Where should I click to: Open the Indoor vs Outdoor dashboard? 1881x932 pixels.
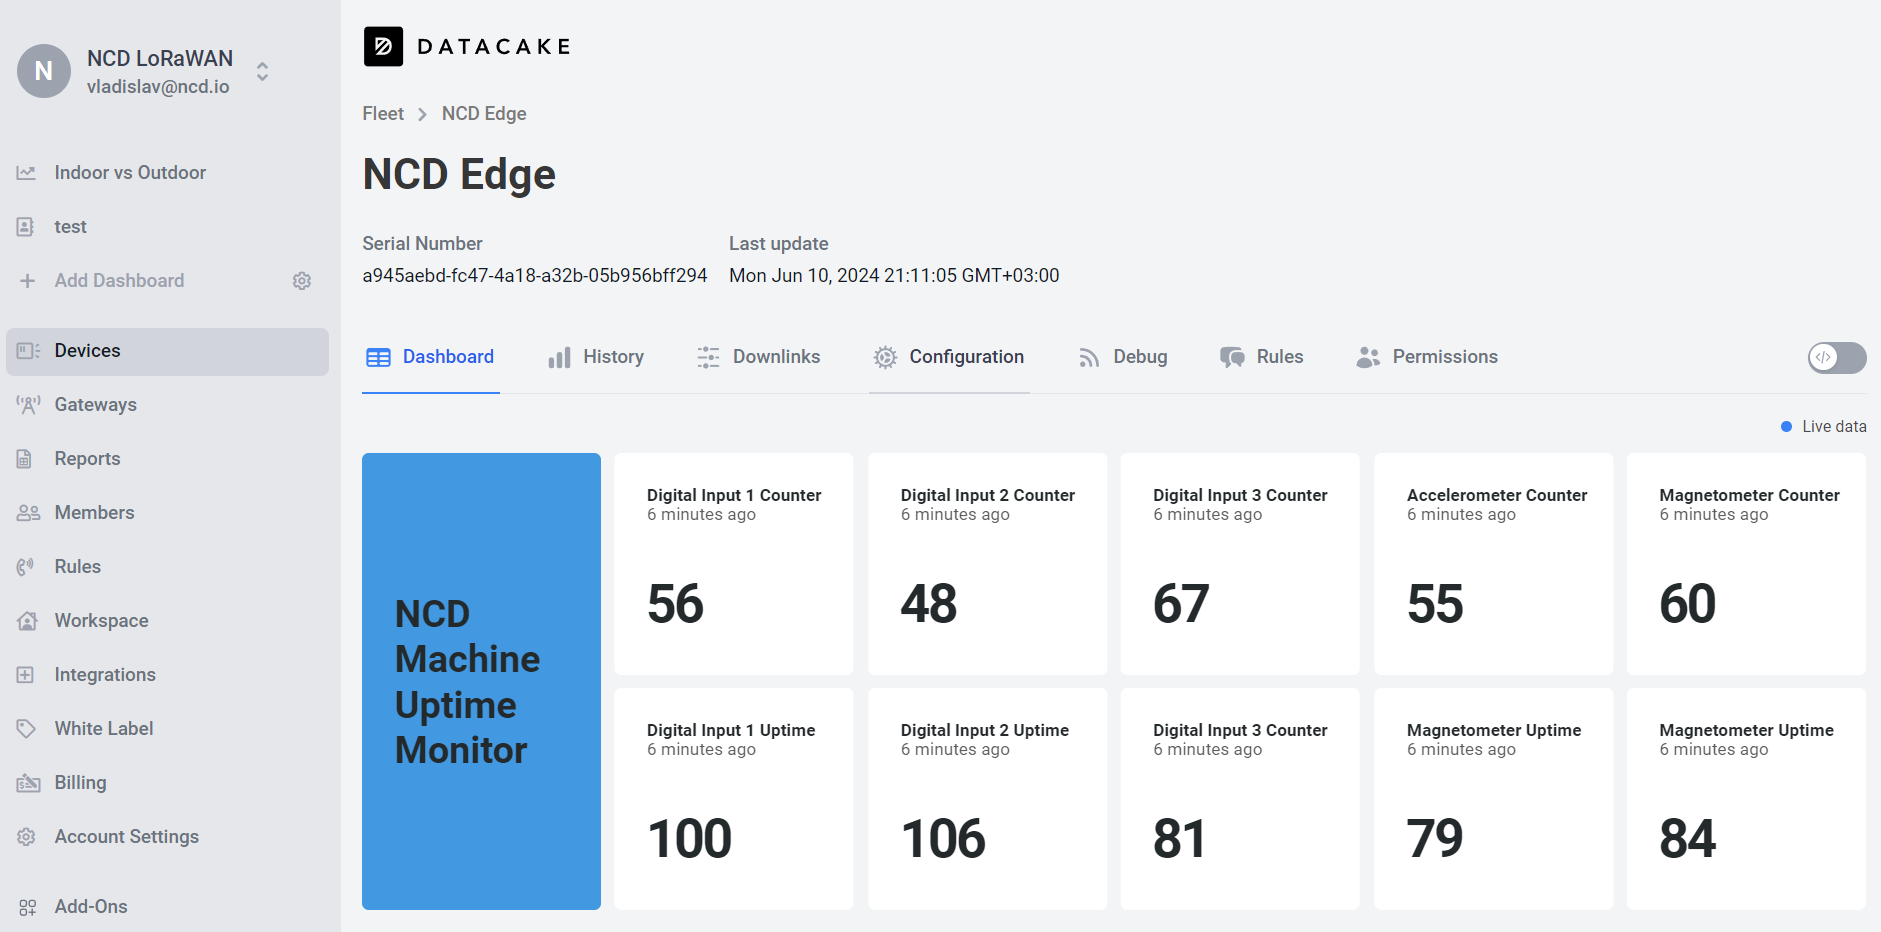(x=131, y=172)
